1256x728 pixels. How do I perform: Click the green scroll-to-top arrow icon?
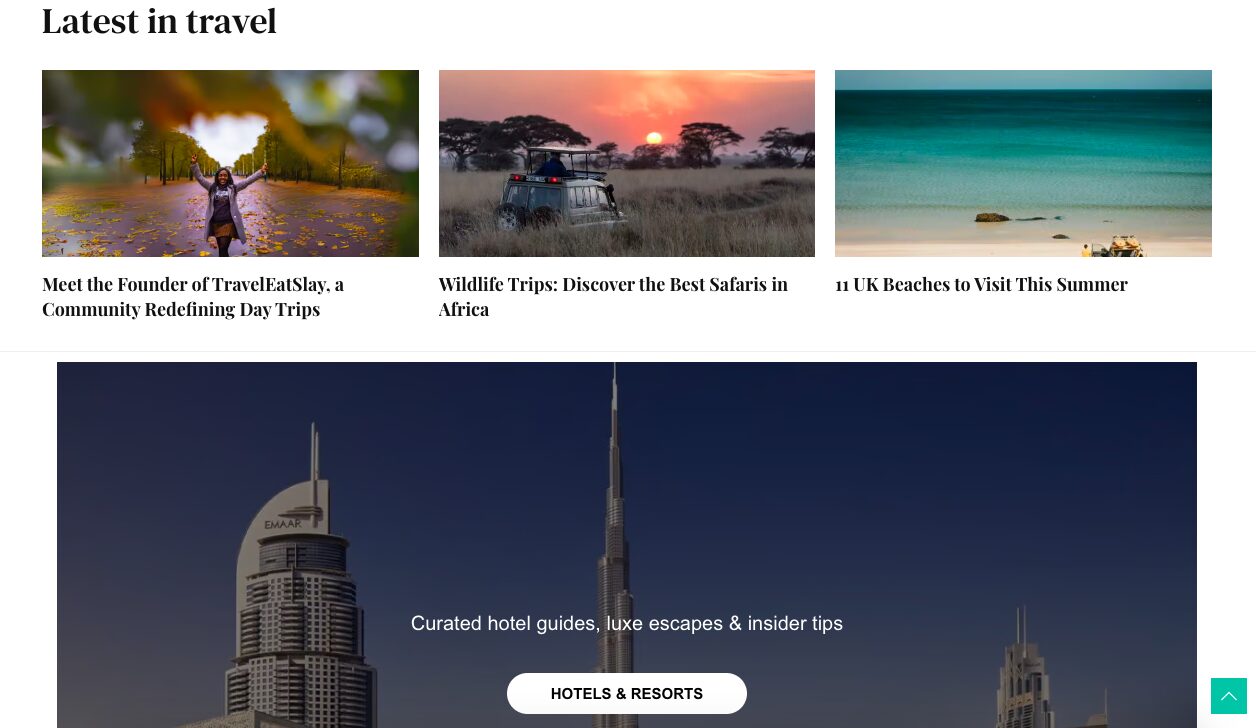[x=1229, y=696]
